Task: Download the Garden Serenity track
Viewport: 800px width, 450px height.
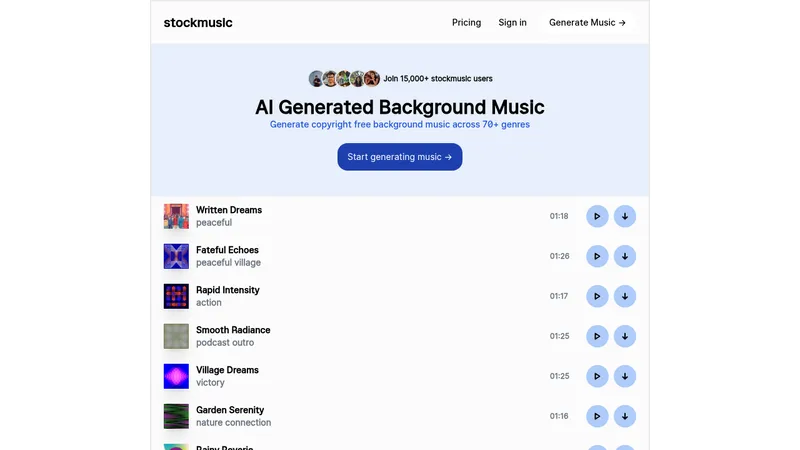Action: click(624, 416)
